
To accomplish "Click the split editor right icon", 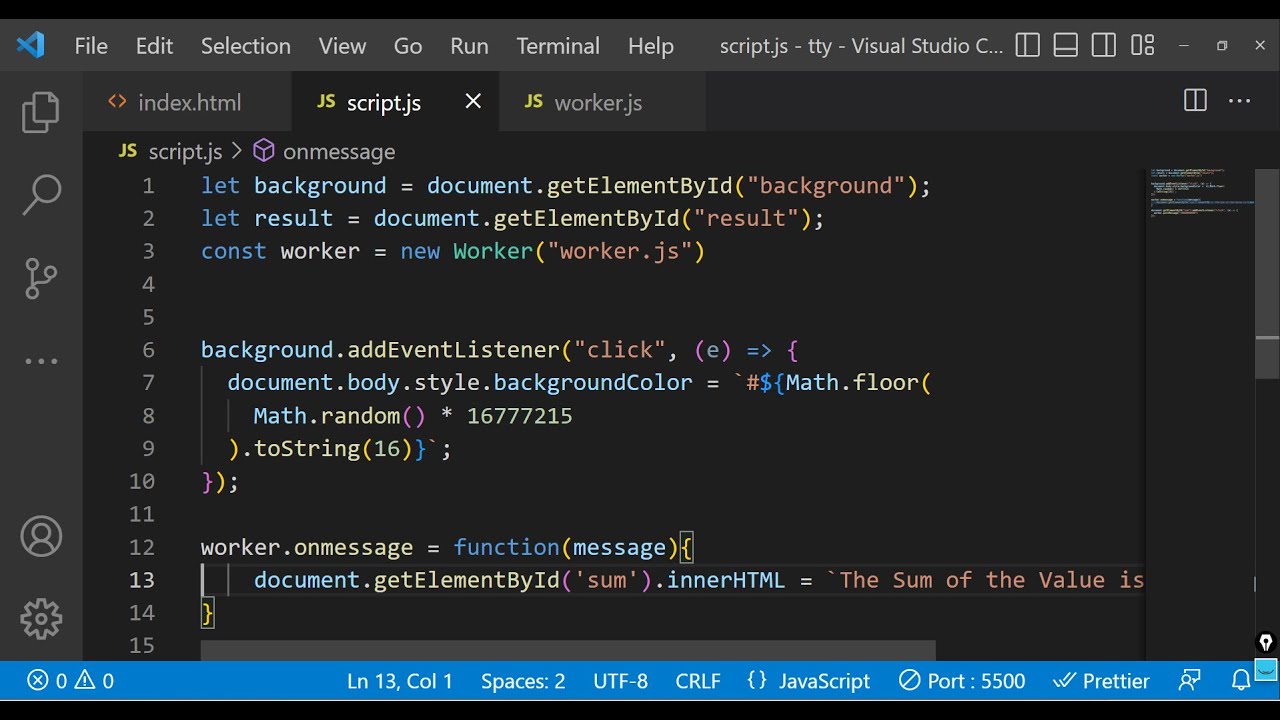I will coord(1195,101).
